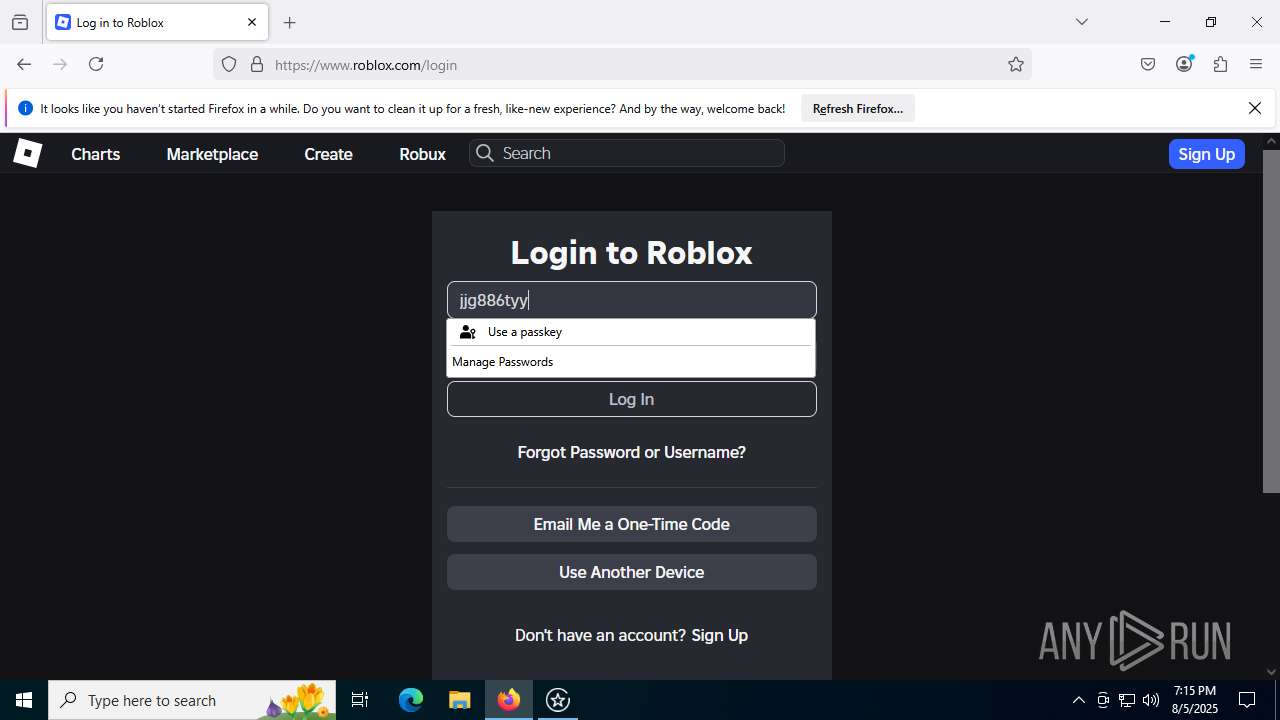Open the Create nav item
Screen dimensions: 1280x720
click(328, 154)
